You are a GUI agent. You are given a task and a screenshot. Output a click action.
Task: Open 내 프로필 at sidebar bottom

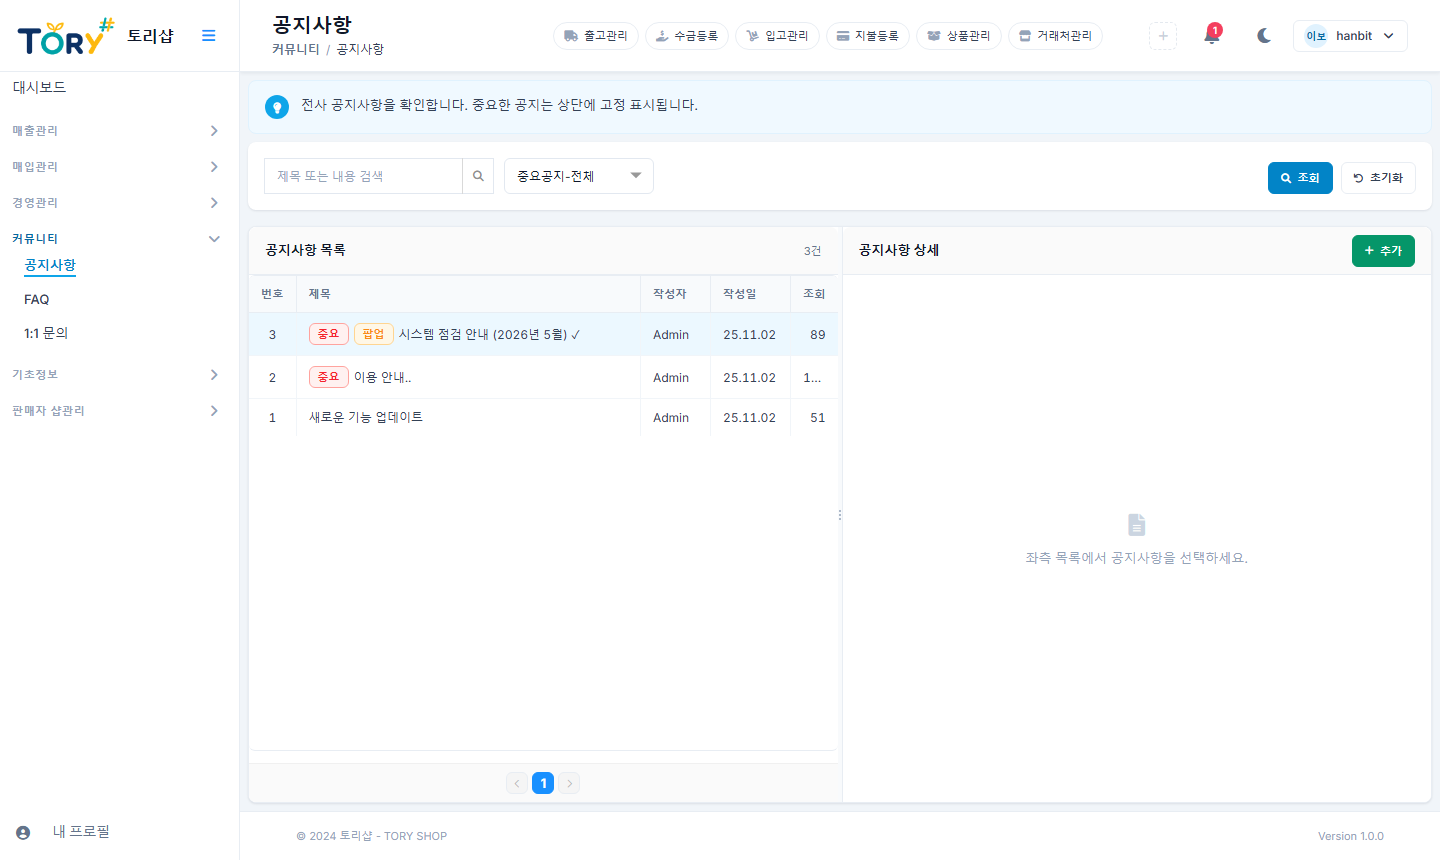81,832
